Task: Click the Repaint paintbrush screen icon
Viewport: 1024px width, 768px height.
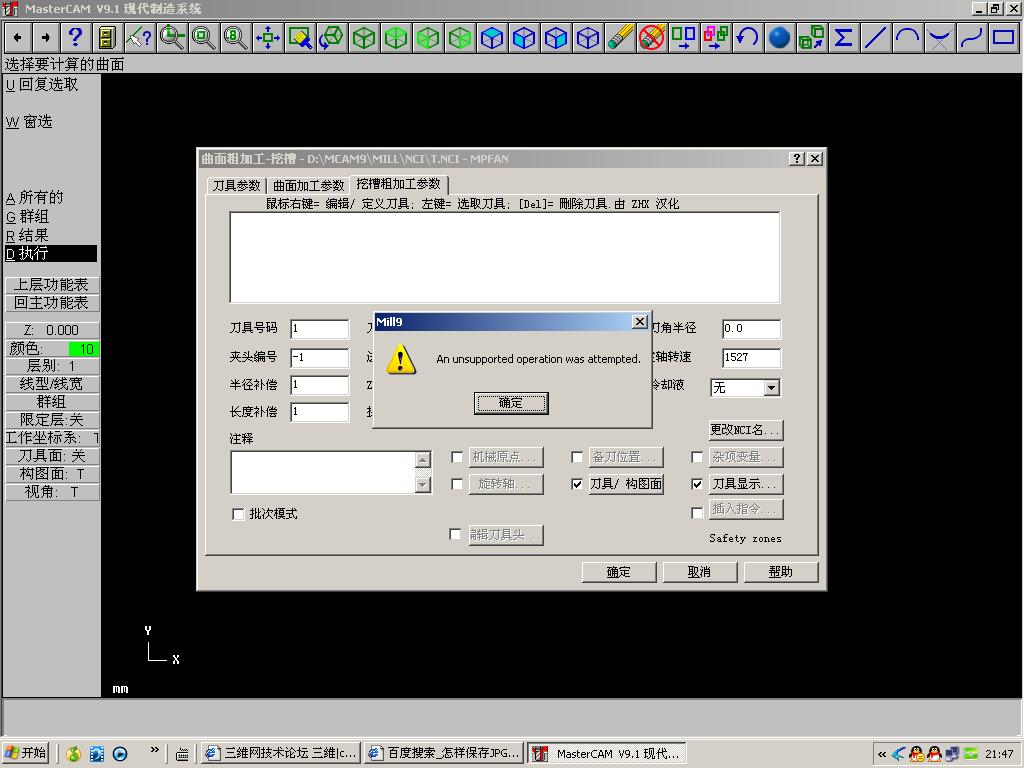Action: pyautogui.click(x=300, y=38)
